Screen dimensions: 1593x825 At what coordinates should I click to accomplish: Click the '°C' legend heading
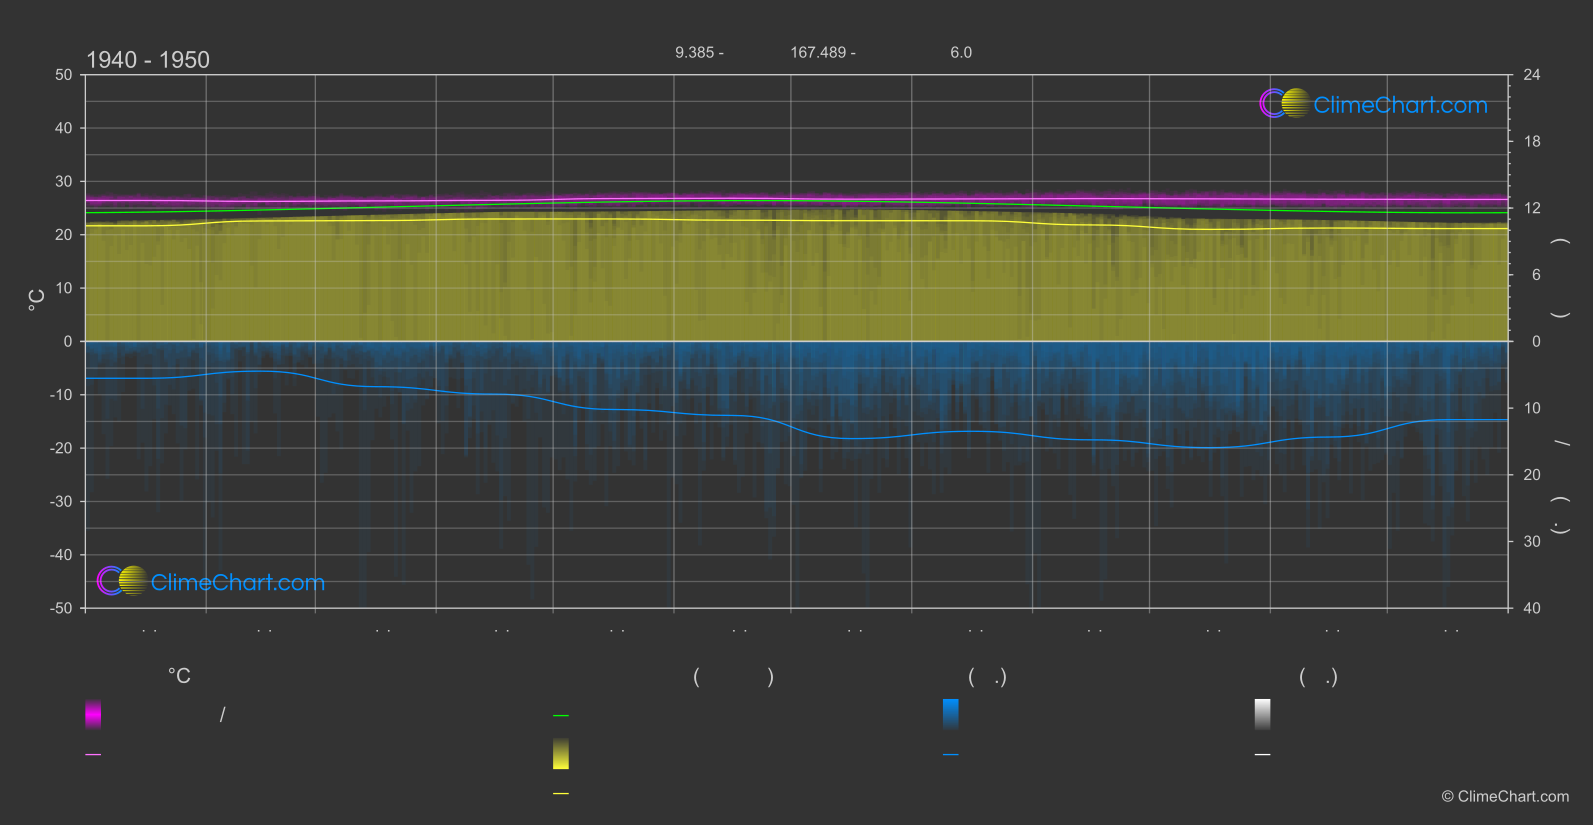tap(179, 677)
